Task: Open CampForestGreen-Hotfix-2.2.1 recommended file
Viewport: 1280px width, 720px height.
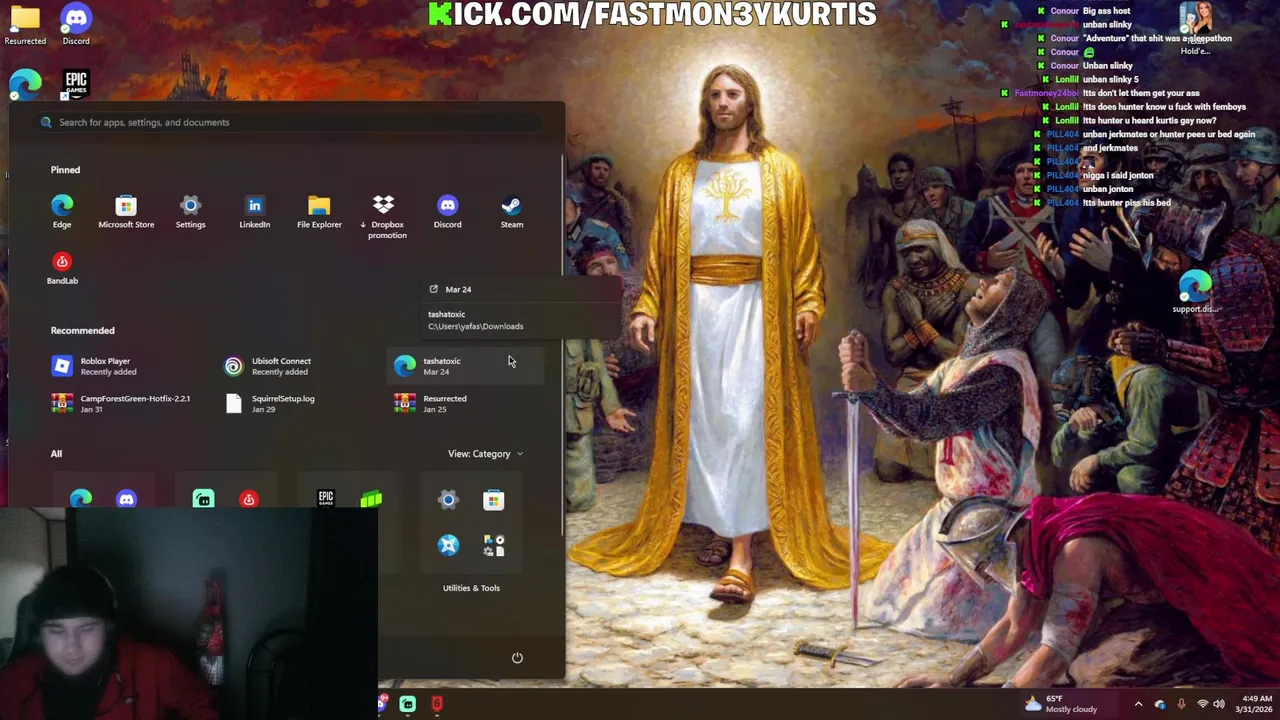Action: pyautogui.click(x=121, y=403)
